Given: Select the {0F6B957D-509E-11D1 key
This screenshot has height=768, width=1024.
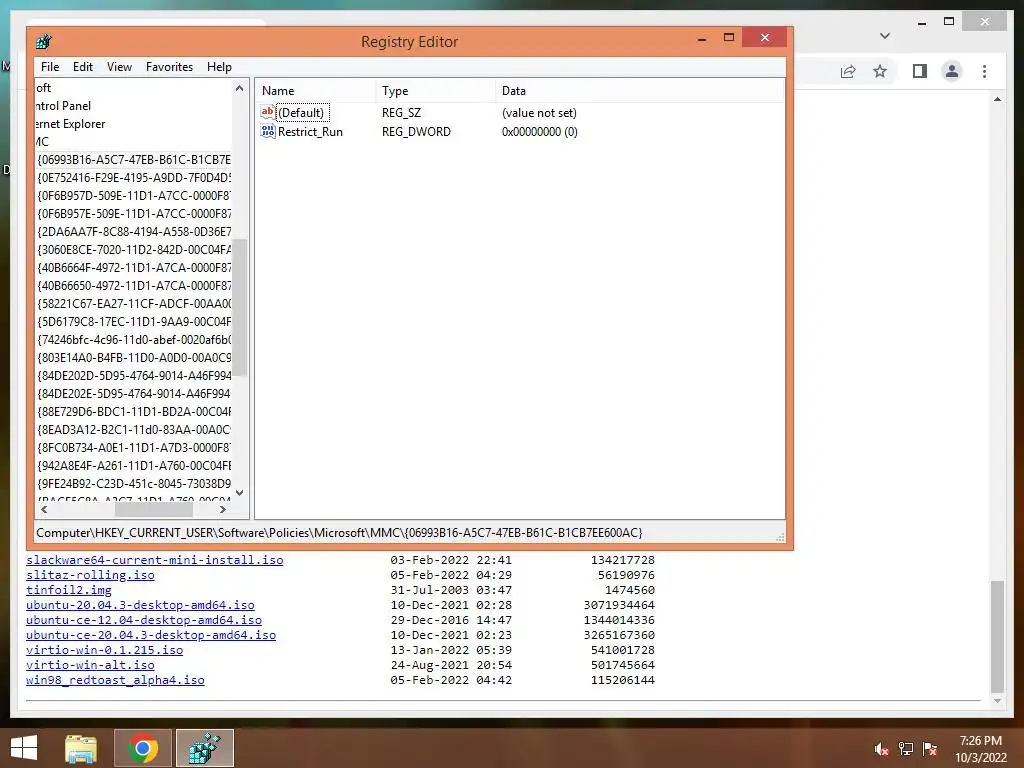Looking at the screenshot, I should (x=134, y=195).
